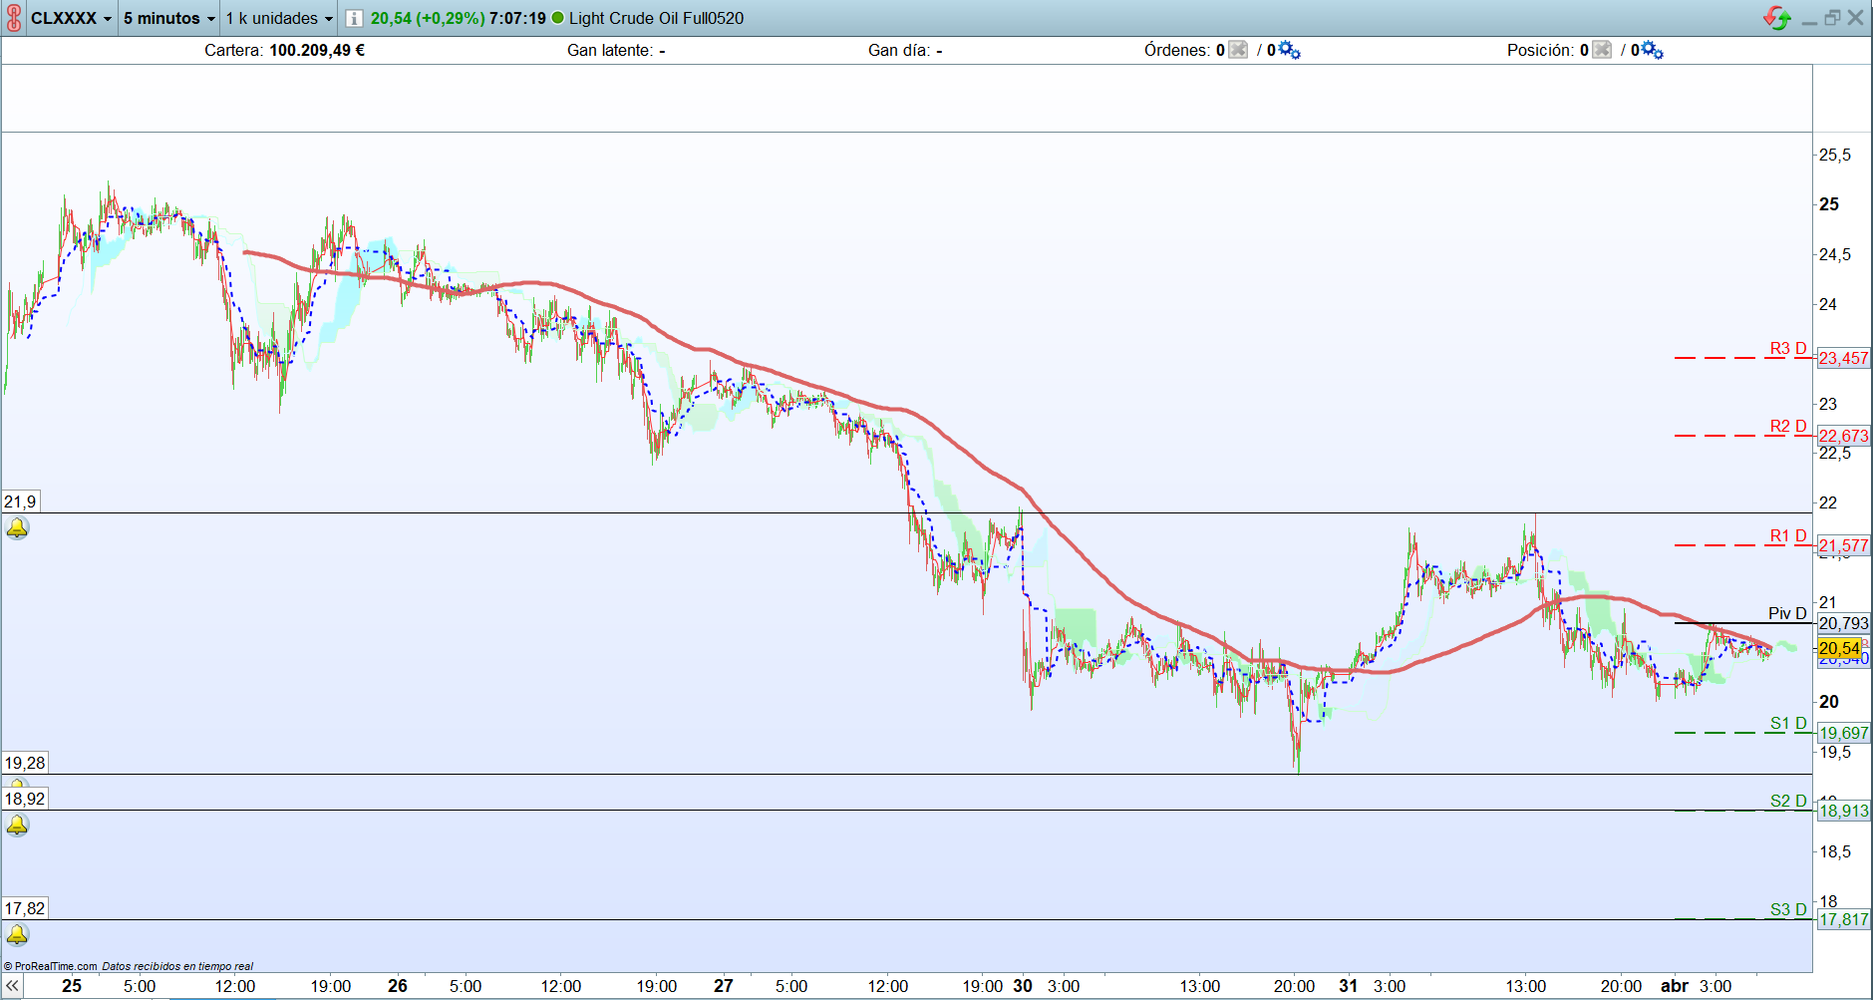Screen dimensions: 1873x1000
Task: Click the 21,9 horizontal line label
Action: 21,502
